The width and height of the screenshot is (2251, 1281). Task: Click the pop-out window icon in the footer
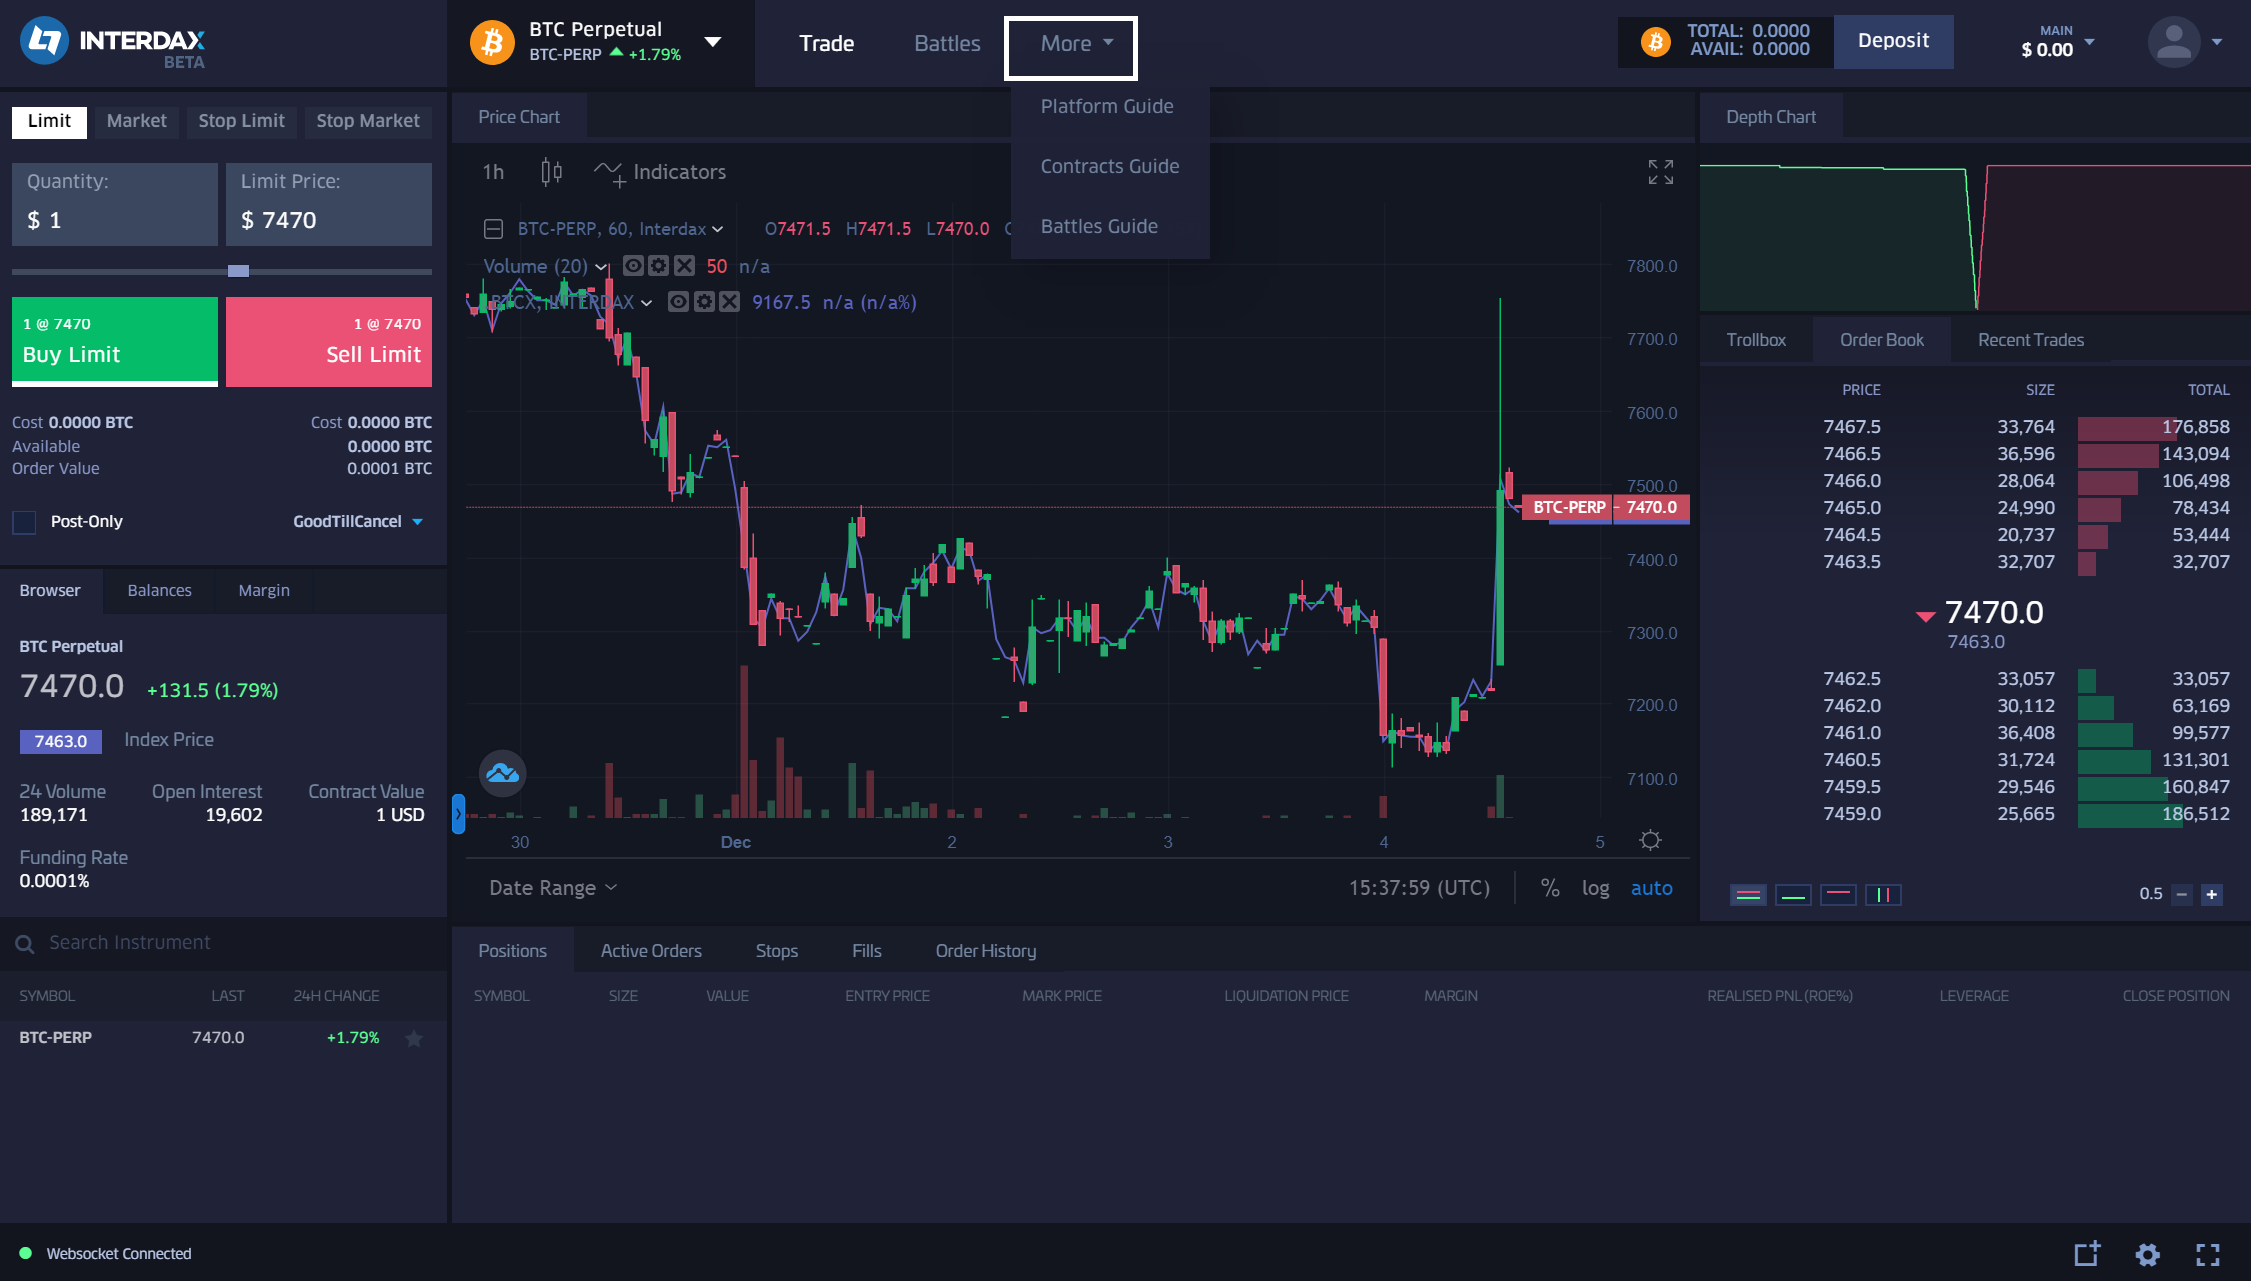2087,1254
